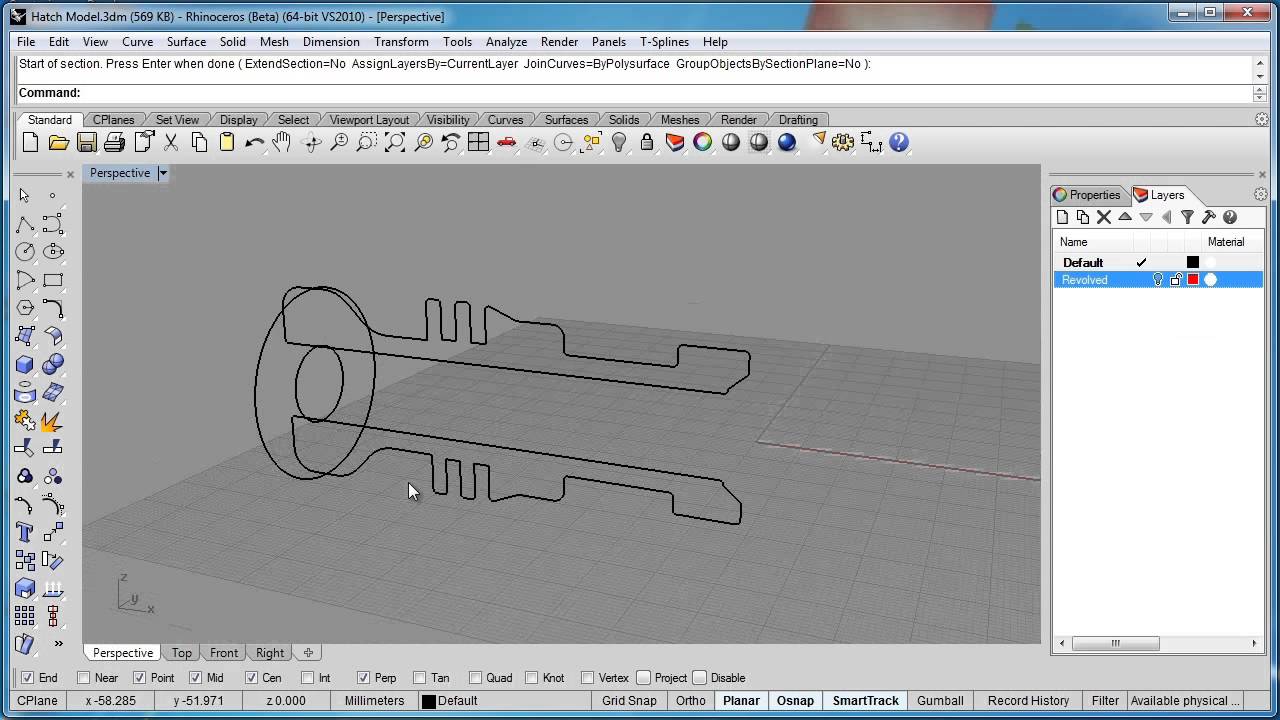This screenshot has height=720, width=1280.
Task: Click the Undo arrow icon
Action: 254,143
